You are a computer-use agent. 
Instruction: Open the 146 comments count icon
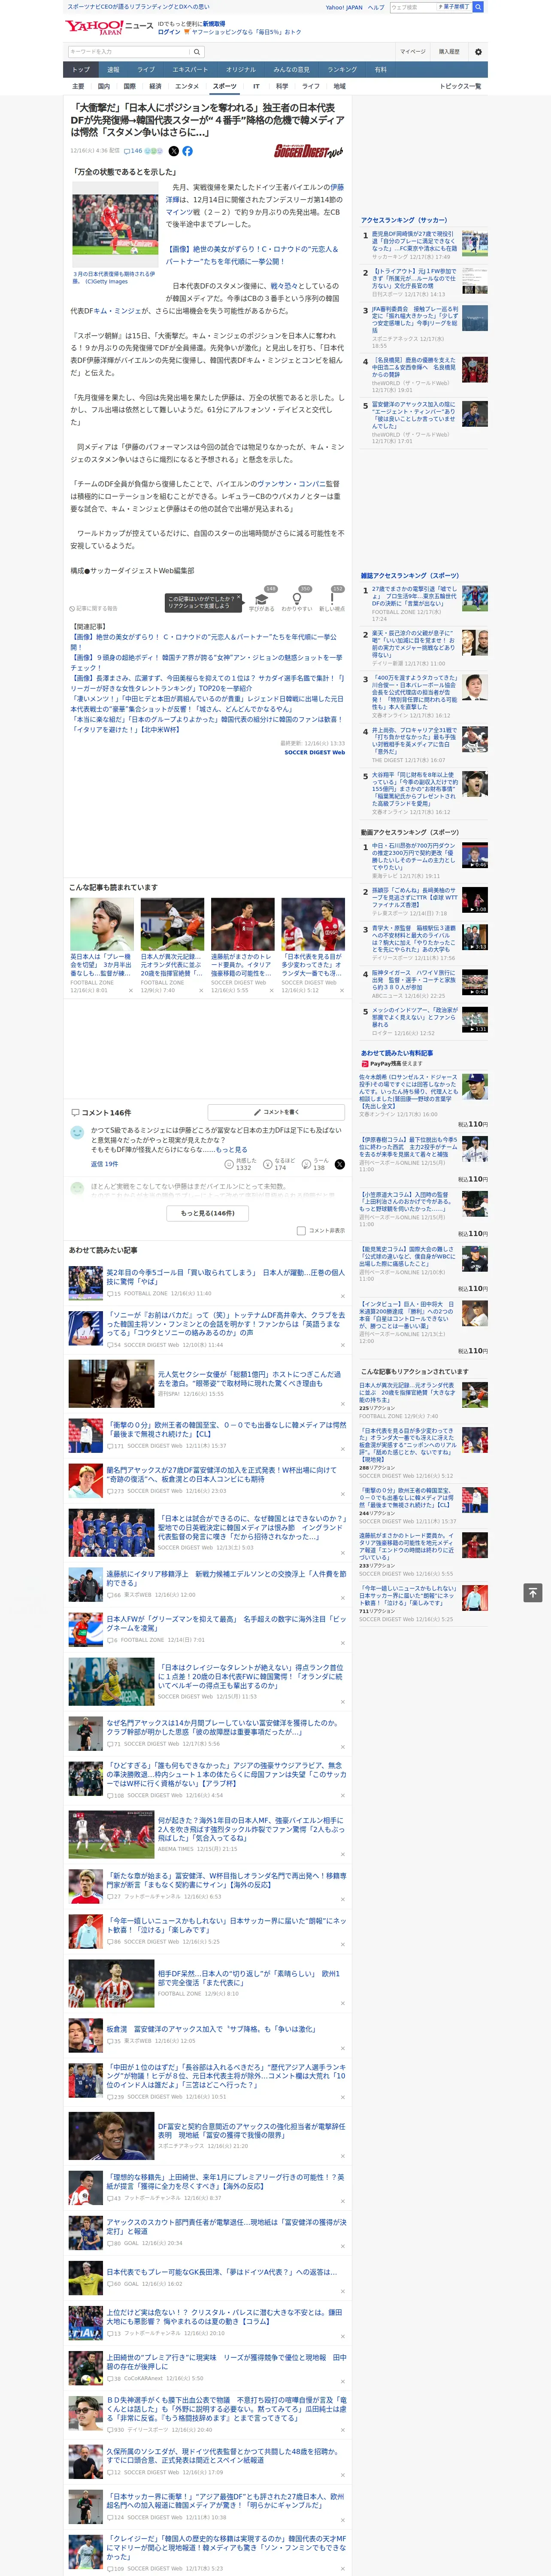coord(133,151)
